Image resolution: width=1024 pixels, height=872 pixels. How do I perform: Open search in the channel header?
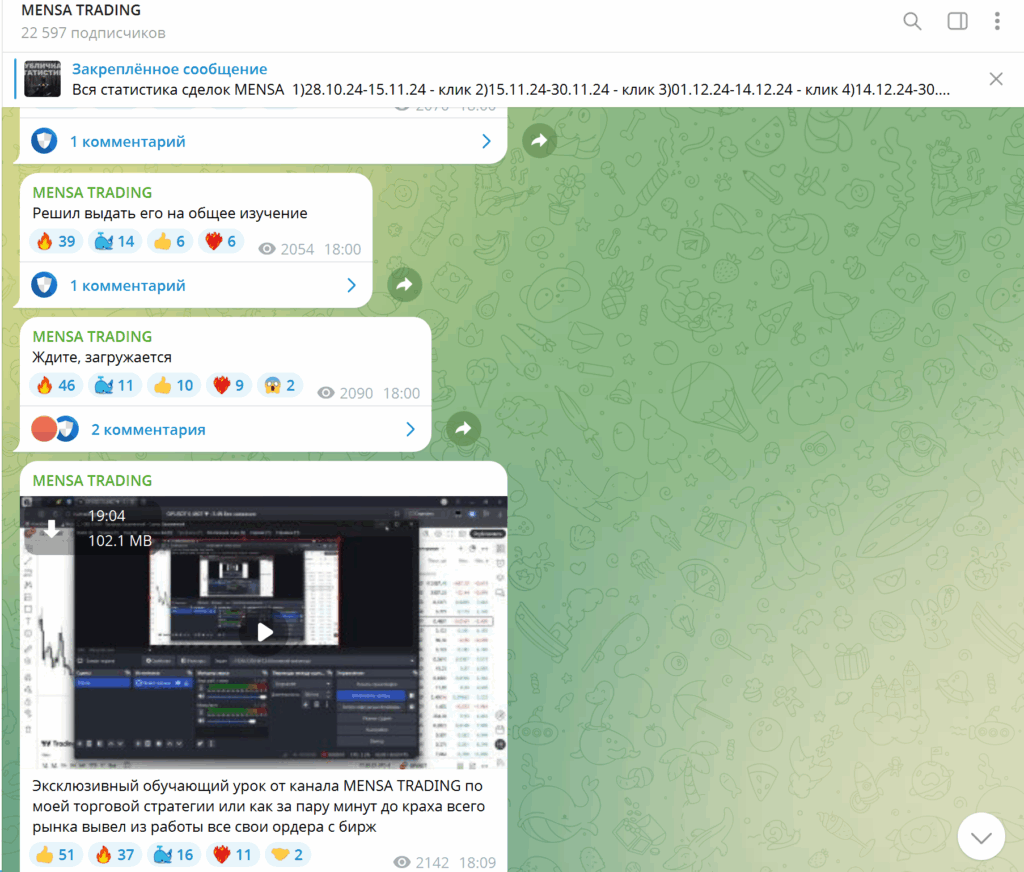[912, 21]
